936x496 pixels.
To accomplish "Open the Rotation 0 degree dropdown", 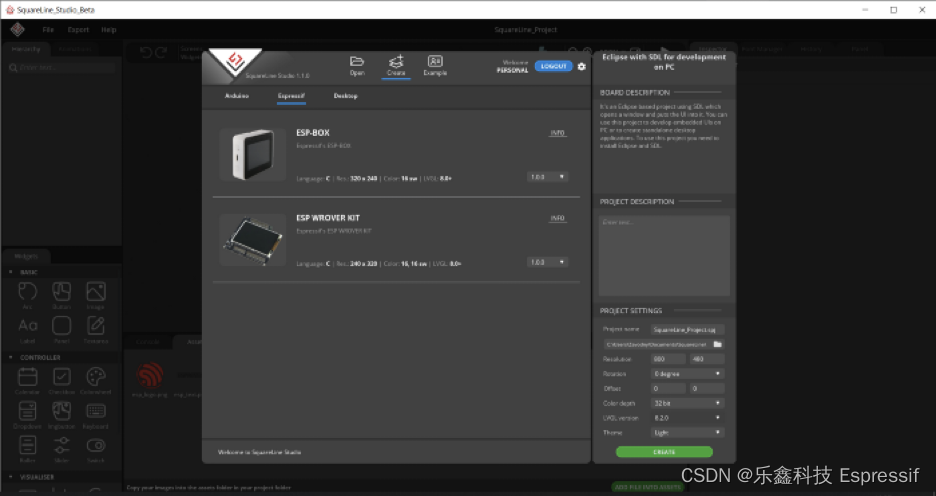I will tap(687, 374).
